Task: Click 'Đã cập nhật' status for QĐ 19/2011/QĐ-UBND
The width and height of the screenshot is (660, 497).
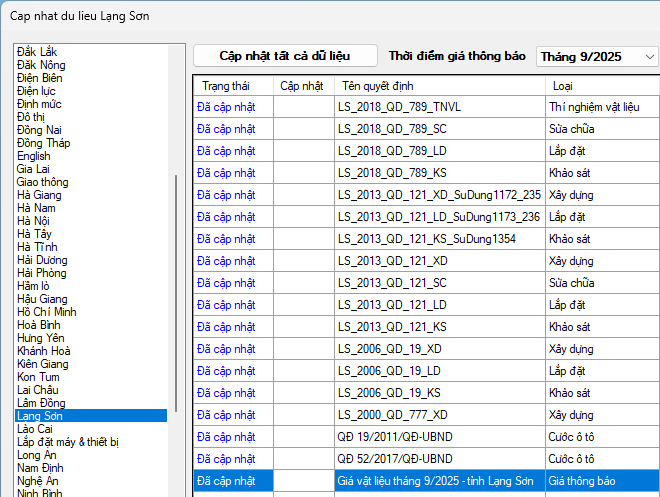Action: (x=226, y=437)
